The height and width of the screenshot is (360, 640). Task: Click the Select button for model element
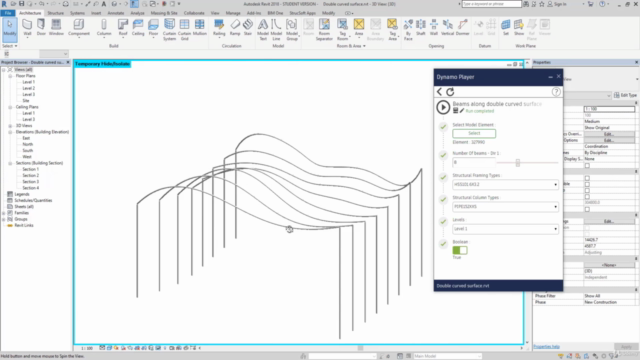[x=474, y=133]
